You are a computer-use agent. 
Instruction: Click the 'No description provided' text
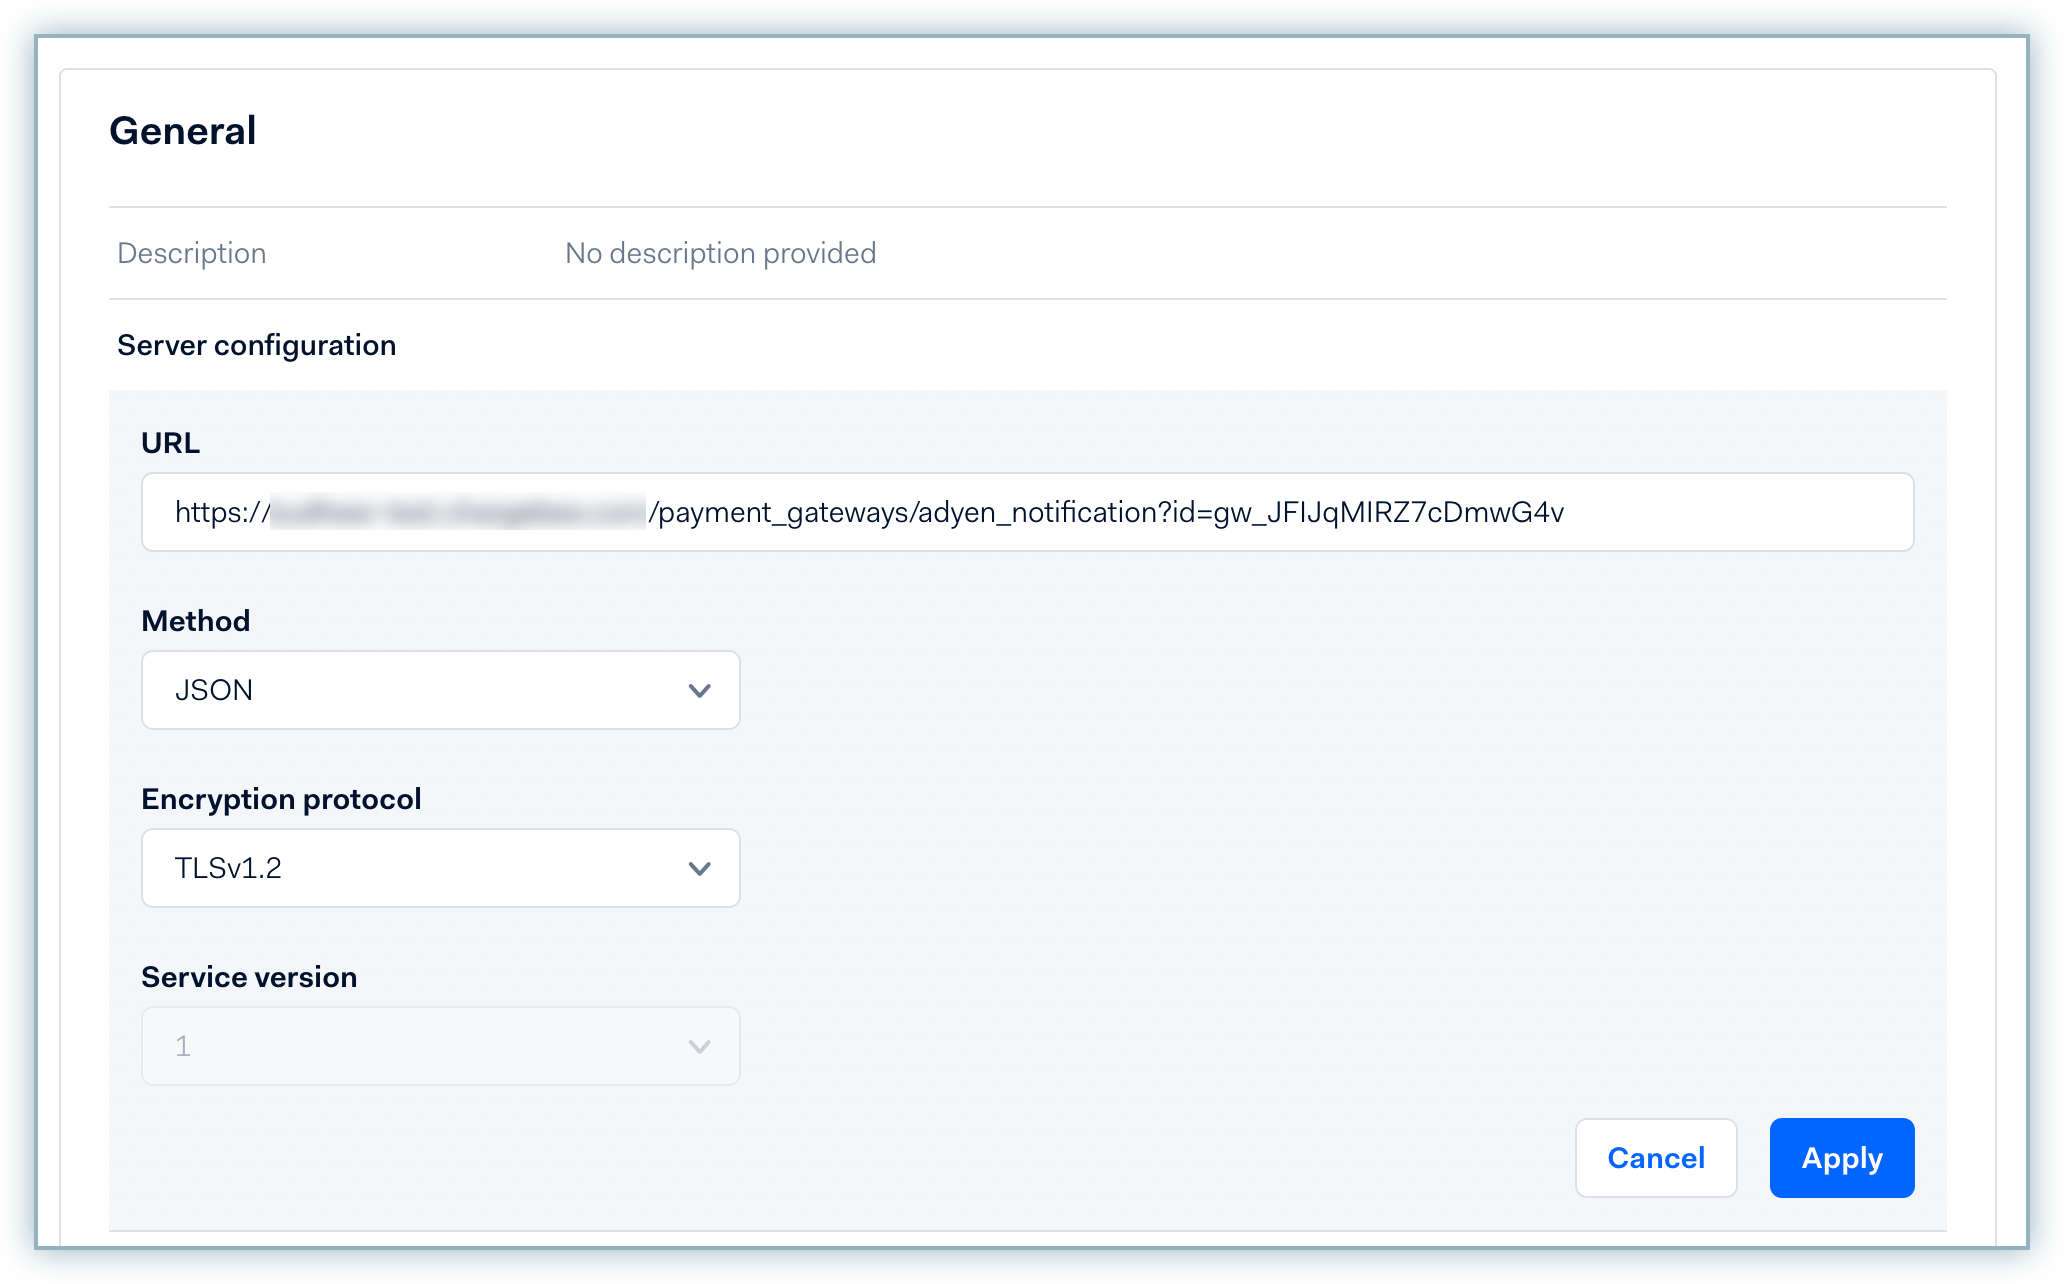pyautogui.click(x=720, y=253)
